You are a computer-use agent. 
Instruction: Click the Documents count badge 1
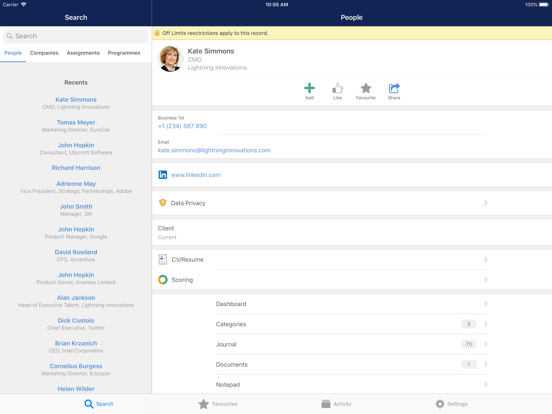tap(469, 364)
